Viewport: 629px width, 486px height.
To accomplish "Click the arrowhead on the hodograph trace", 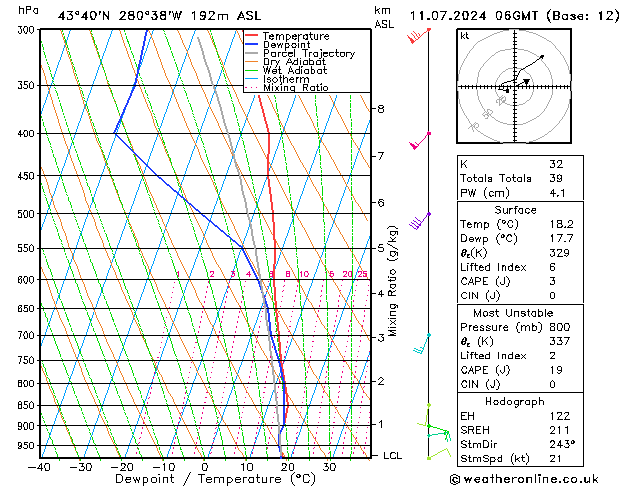I will pos(542,57).
